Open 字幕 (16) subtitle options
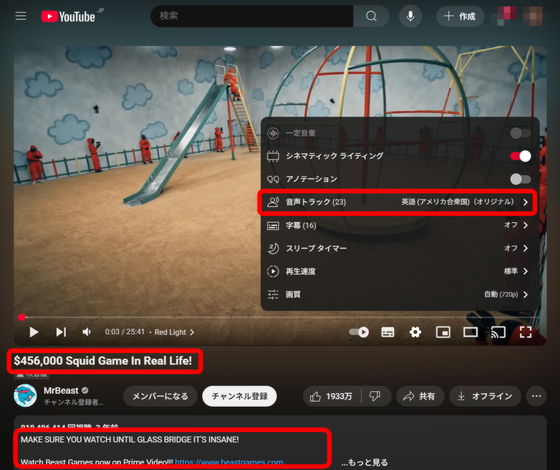 click(x=398, y=225)
